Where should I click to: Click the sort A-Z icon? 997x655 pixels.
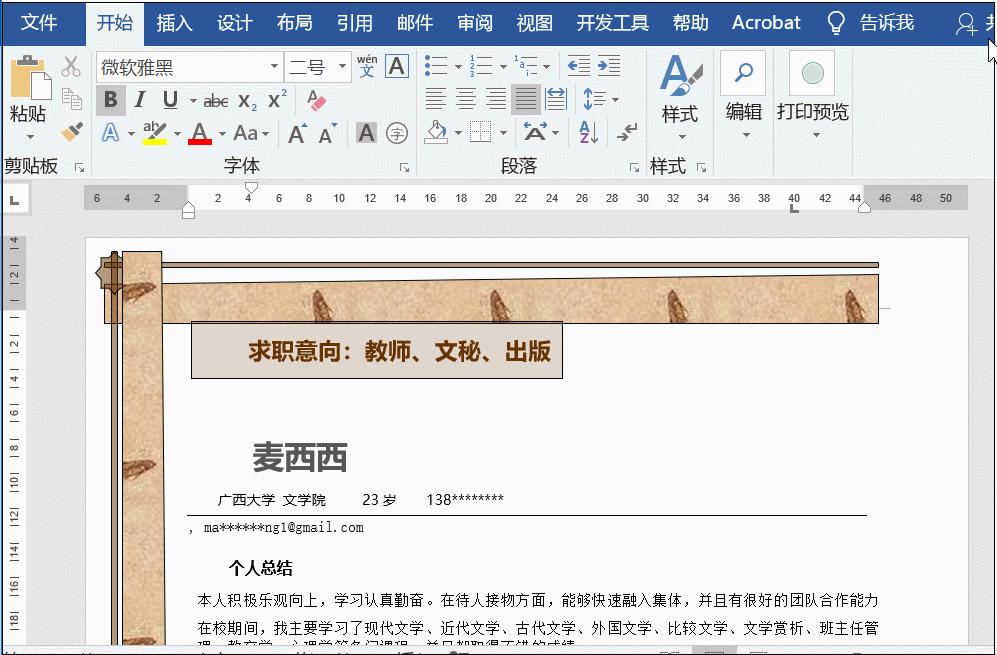point(589,132)
